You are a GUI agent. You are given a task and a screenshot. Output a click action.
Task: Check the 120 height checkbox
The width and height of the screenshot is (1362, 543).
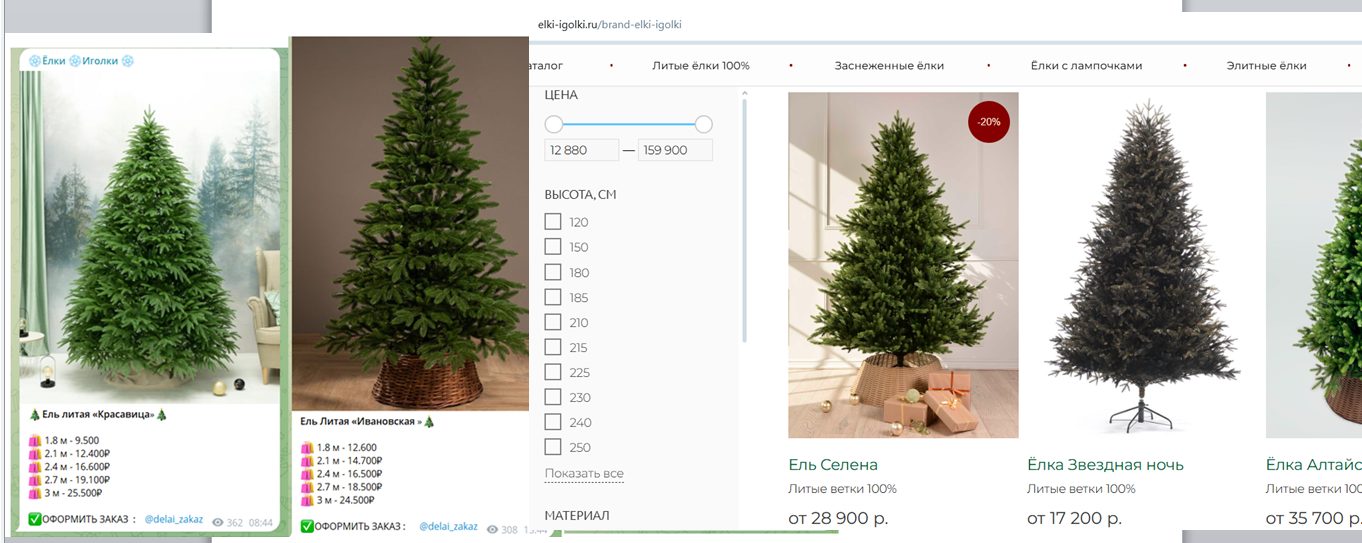[x=553, y=222]
